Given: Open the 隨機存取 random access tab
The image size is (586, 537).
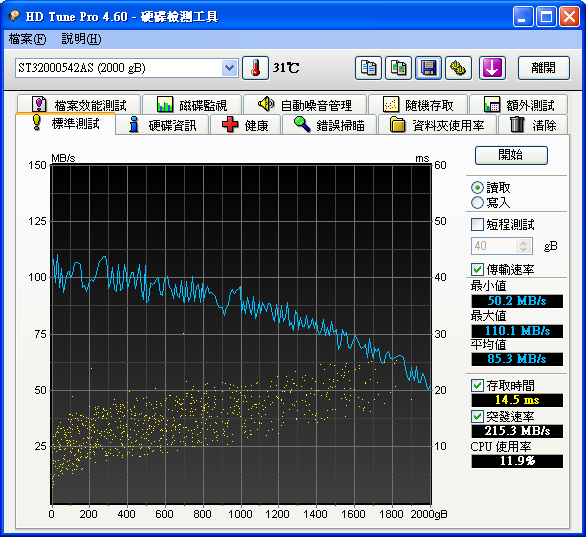Looking at the screenshot, I should 418,105.
